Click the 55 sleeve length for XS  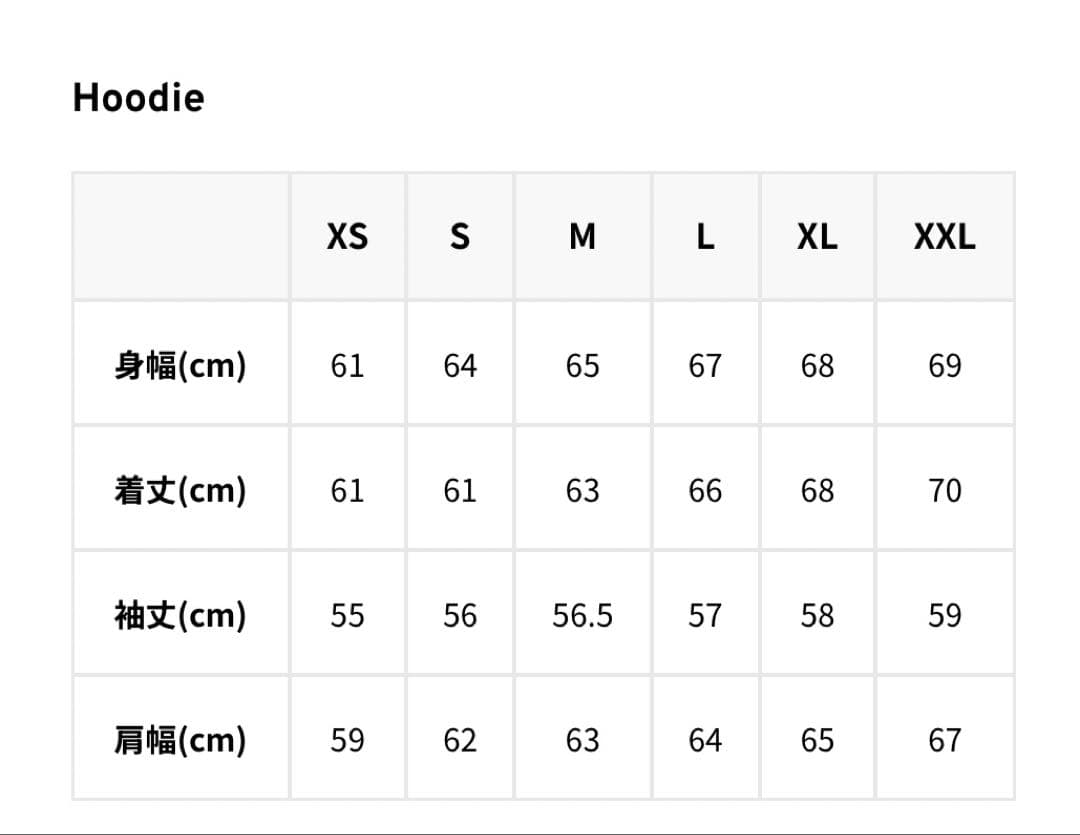pyautogui.click(x=347, y=615)
